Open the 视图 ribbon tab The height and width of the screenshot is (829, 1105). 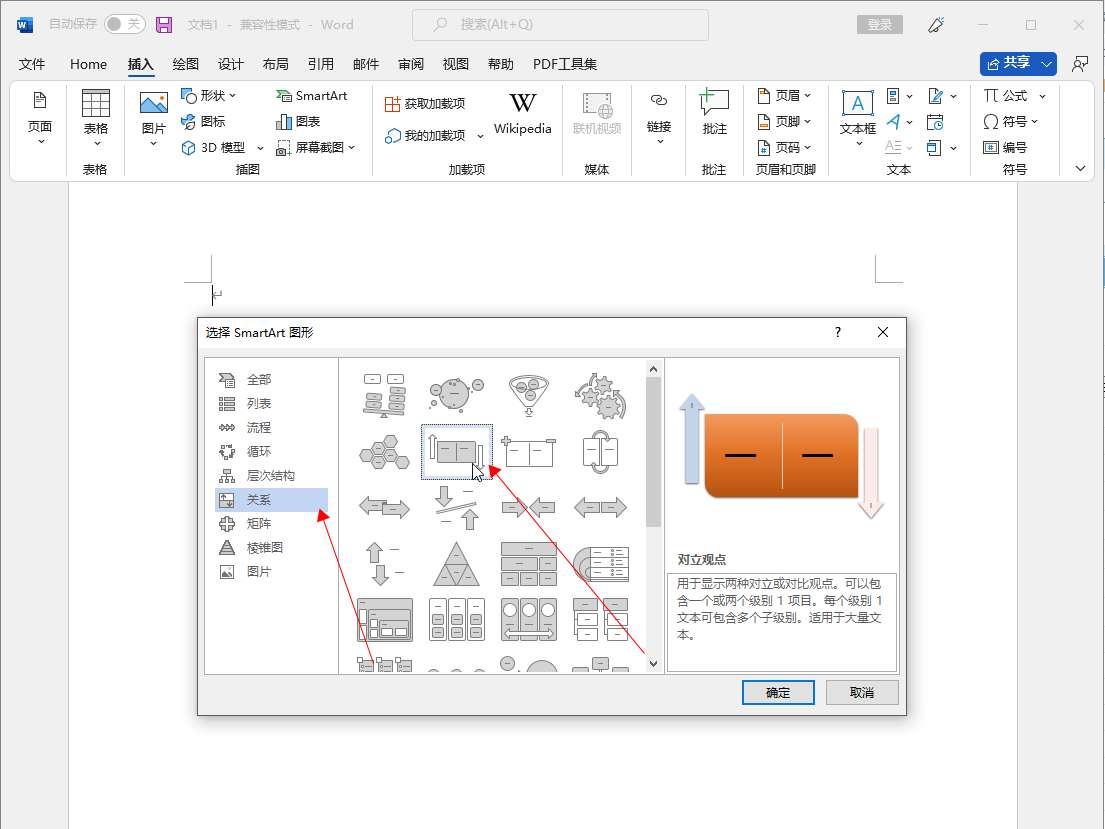[456, 64]
